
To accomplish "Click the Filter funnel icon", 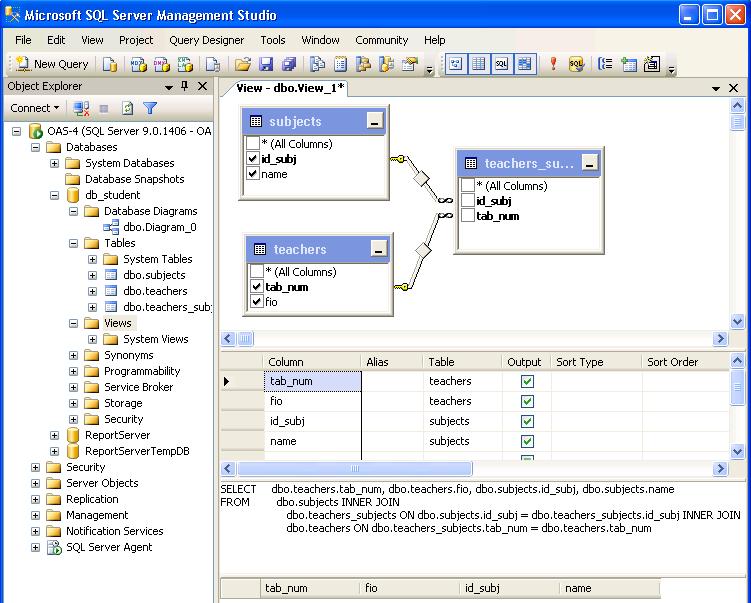I will [150, 108].
